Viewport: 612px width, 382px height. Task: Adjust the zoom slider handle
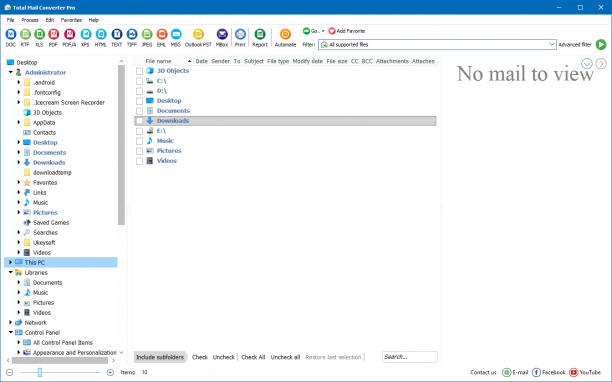pyautogui.click(x=39, y=373)
